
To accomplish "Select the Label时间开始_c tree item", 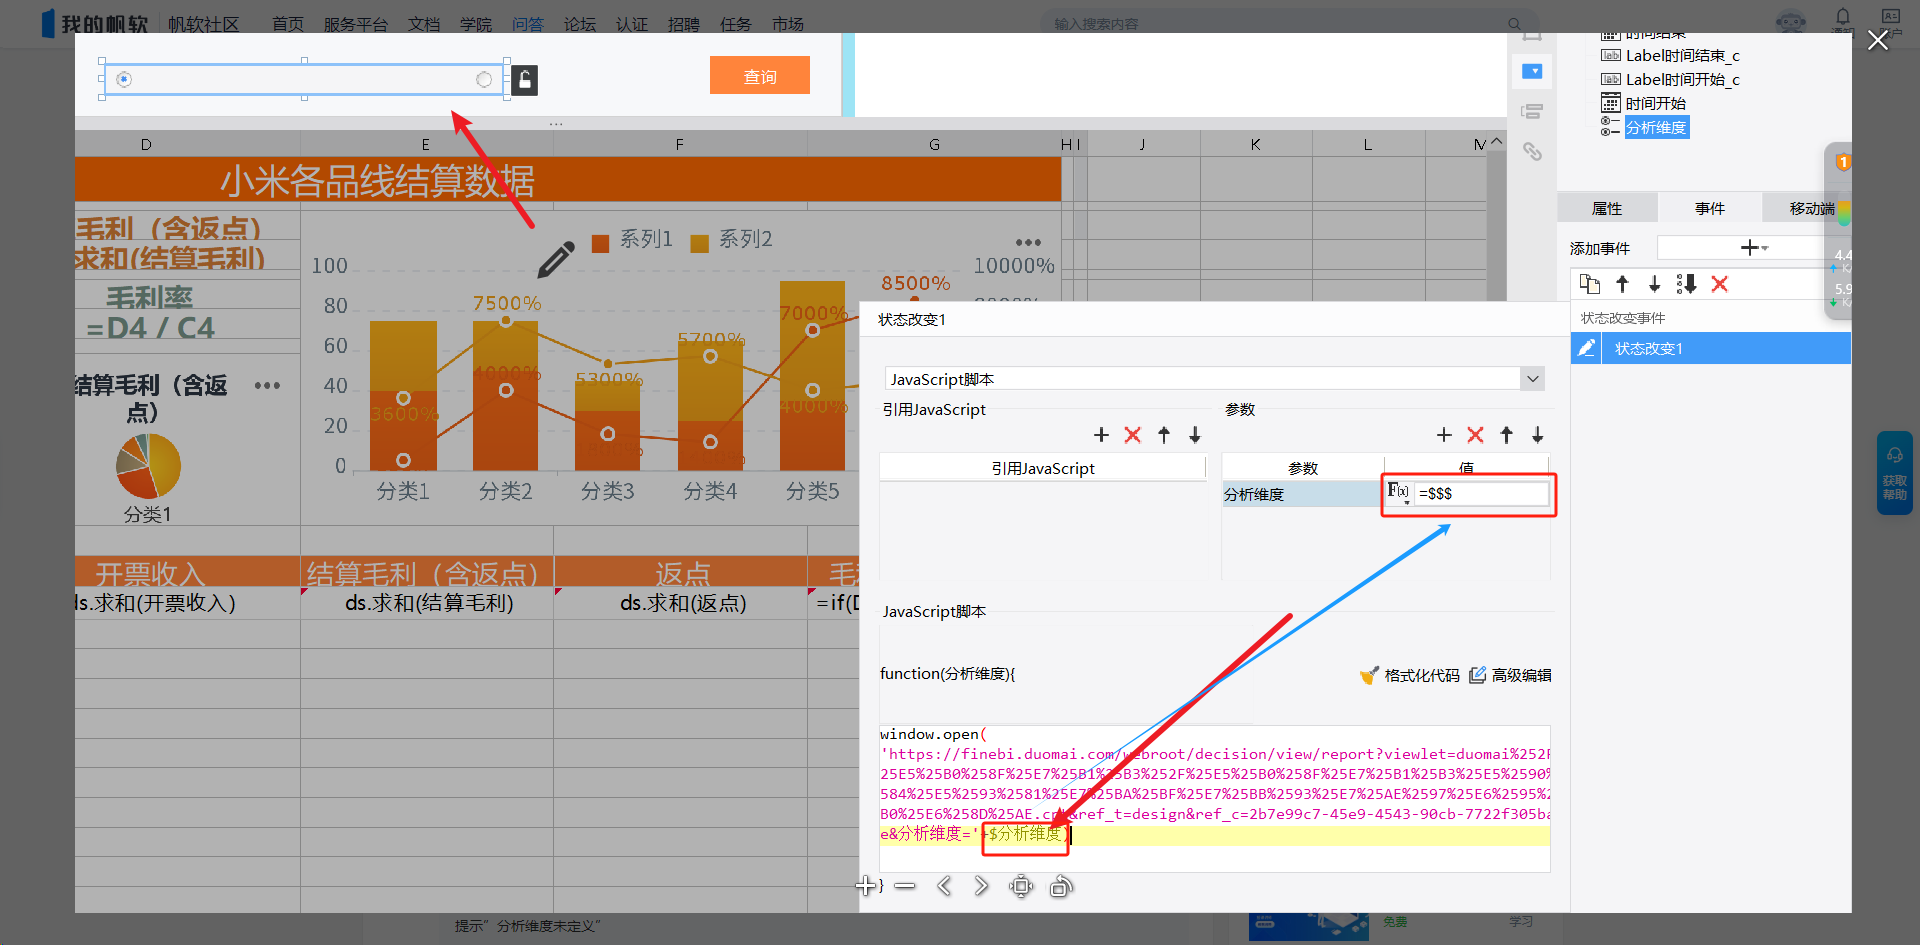I will [x=1682, y=79].
